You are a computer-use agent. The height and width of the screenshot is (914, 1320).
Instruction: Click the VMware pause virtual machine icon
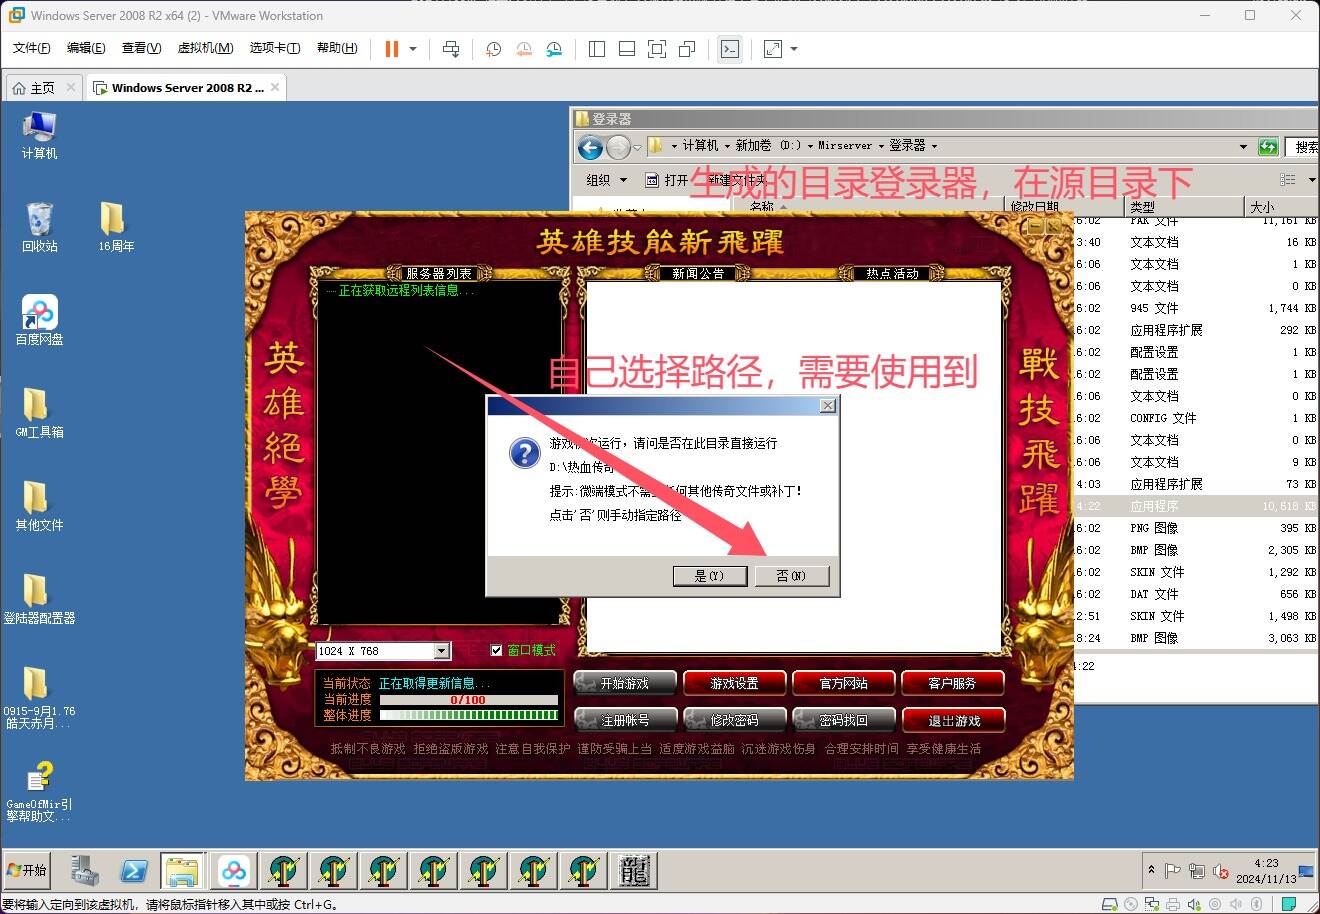(x=392, y=49)
